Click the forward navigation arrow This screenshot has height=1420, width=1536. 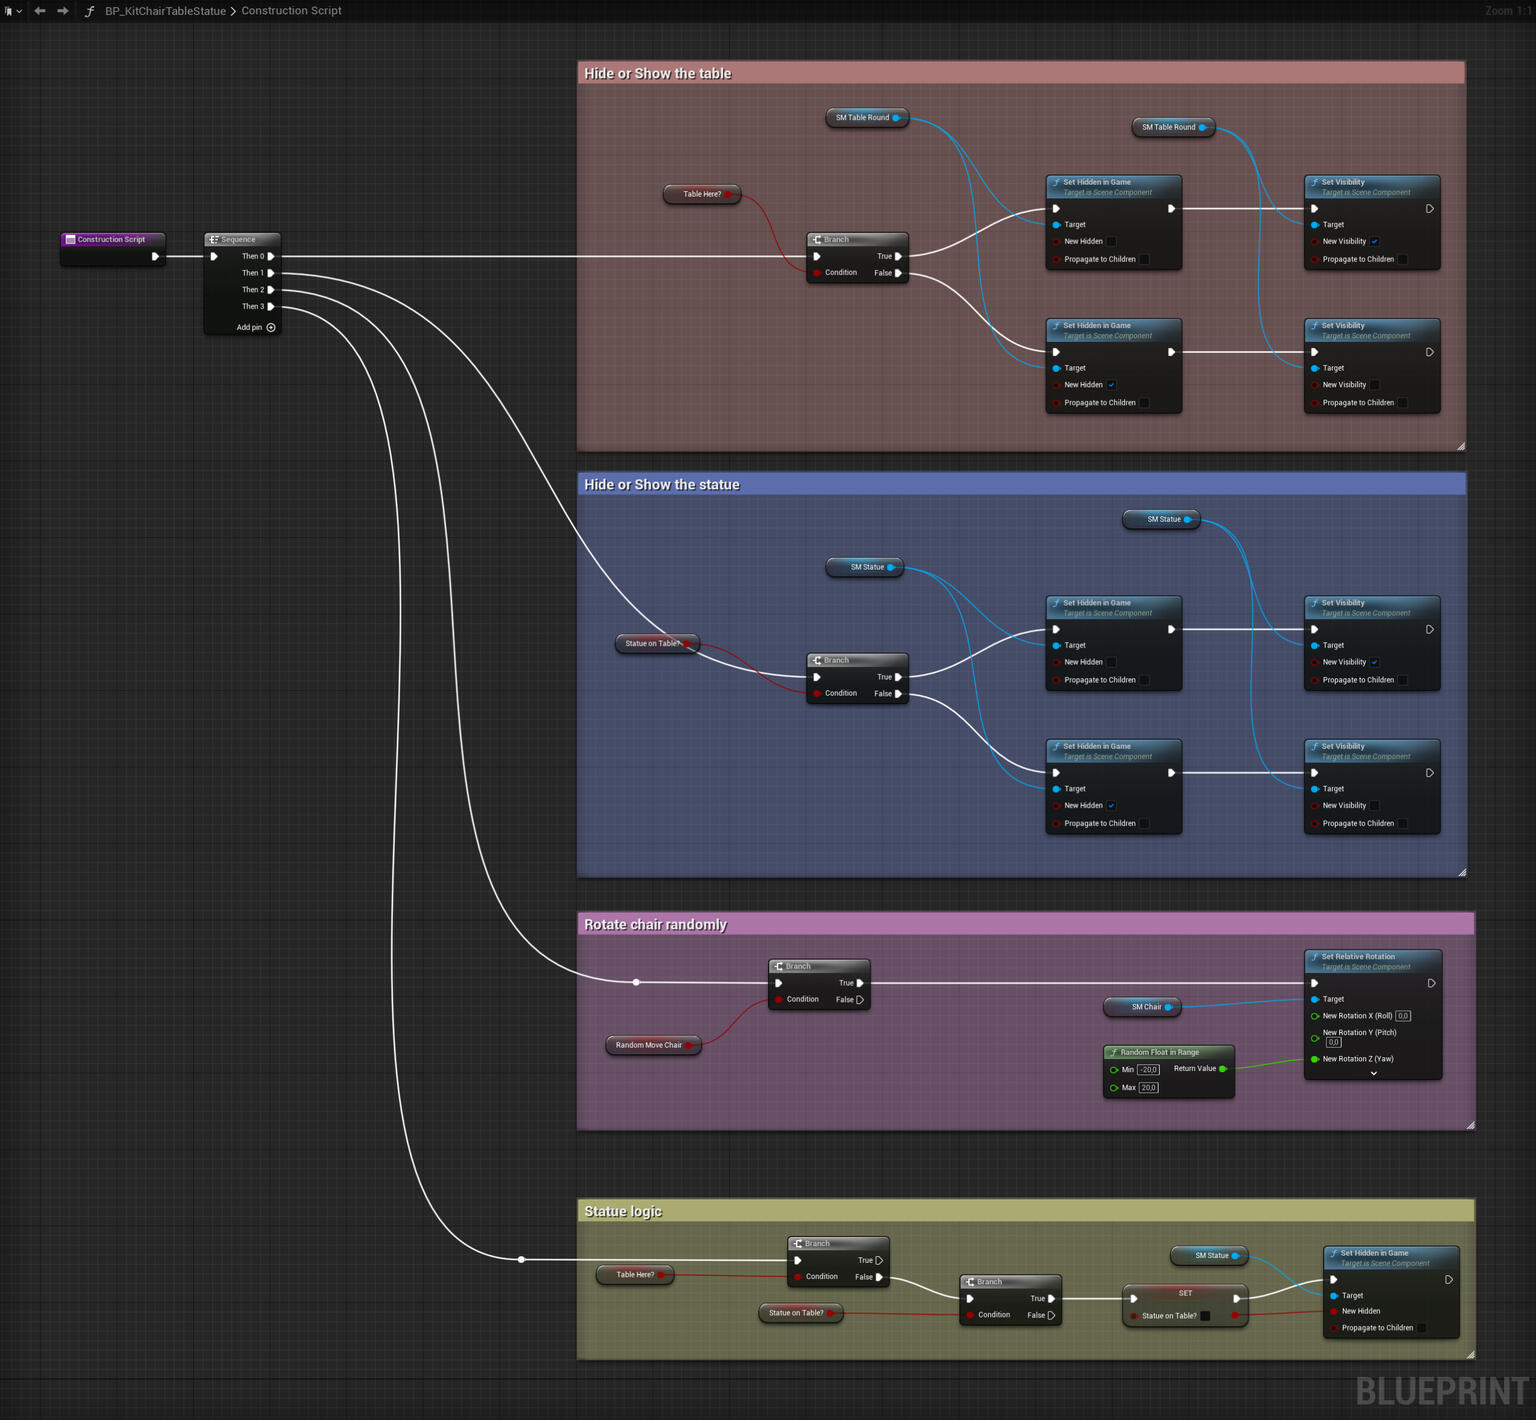(x=63, y=11)
